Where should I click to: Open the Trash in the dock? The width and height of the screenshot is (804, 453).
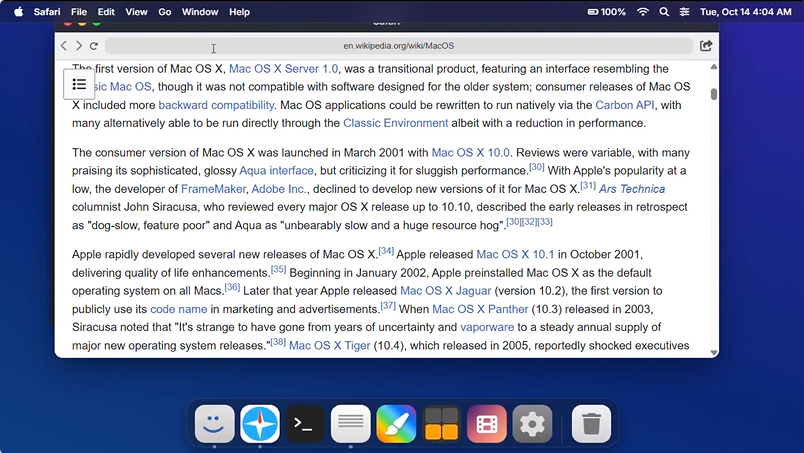coord(591,424)
